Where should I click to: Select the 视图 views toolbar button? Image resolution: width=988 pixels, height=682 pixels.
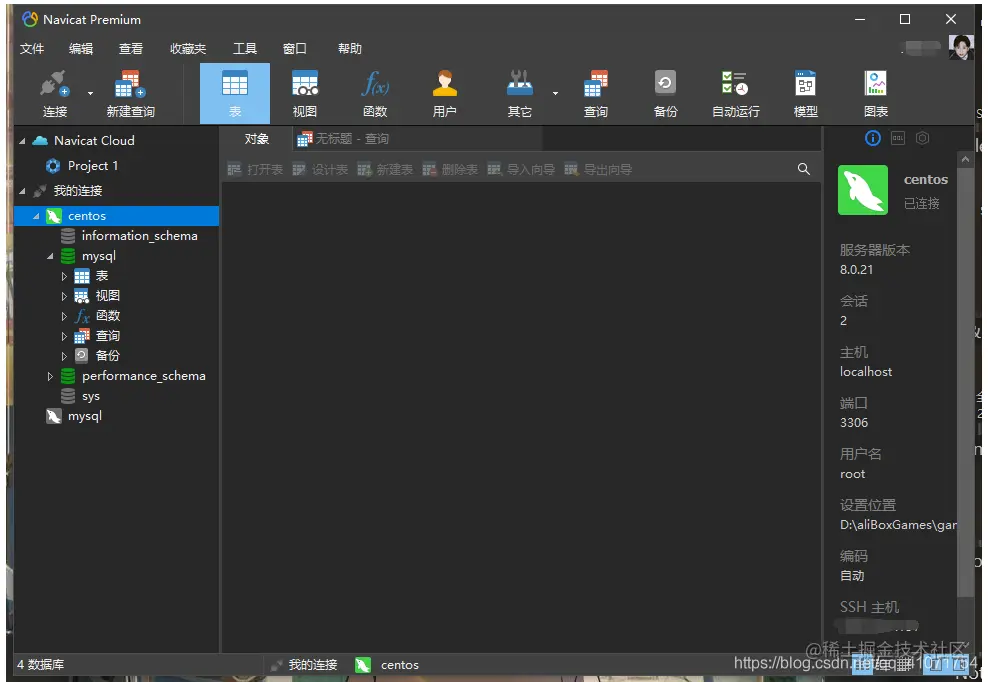coord(305,93)
